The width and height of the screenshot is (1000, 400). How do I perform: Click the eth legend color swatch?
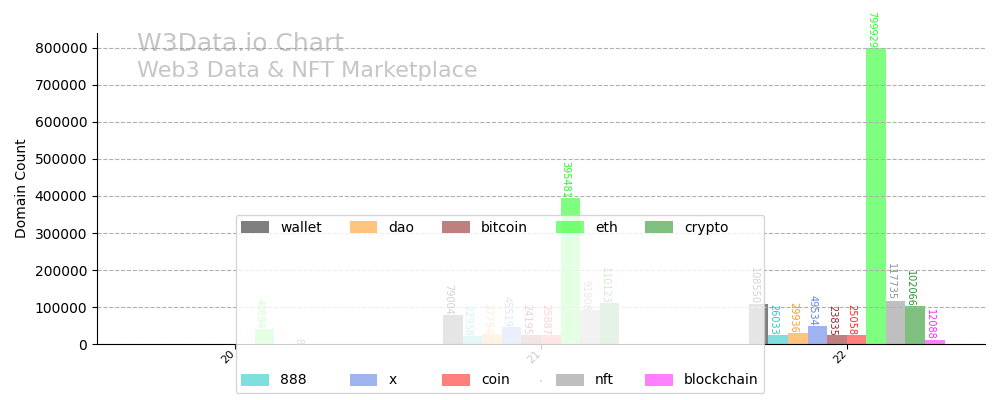pyautogui.click(x=570, y=227)
